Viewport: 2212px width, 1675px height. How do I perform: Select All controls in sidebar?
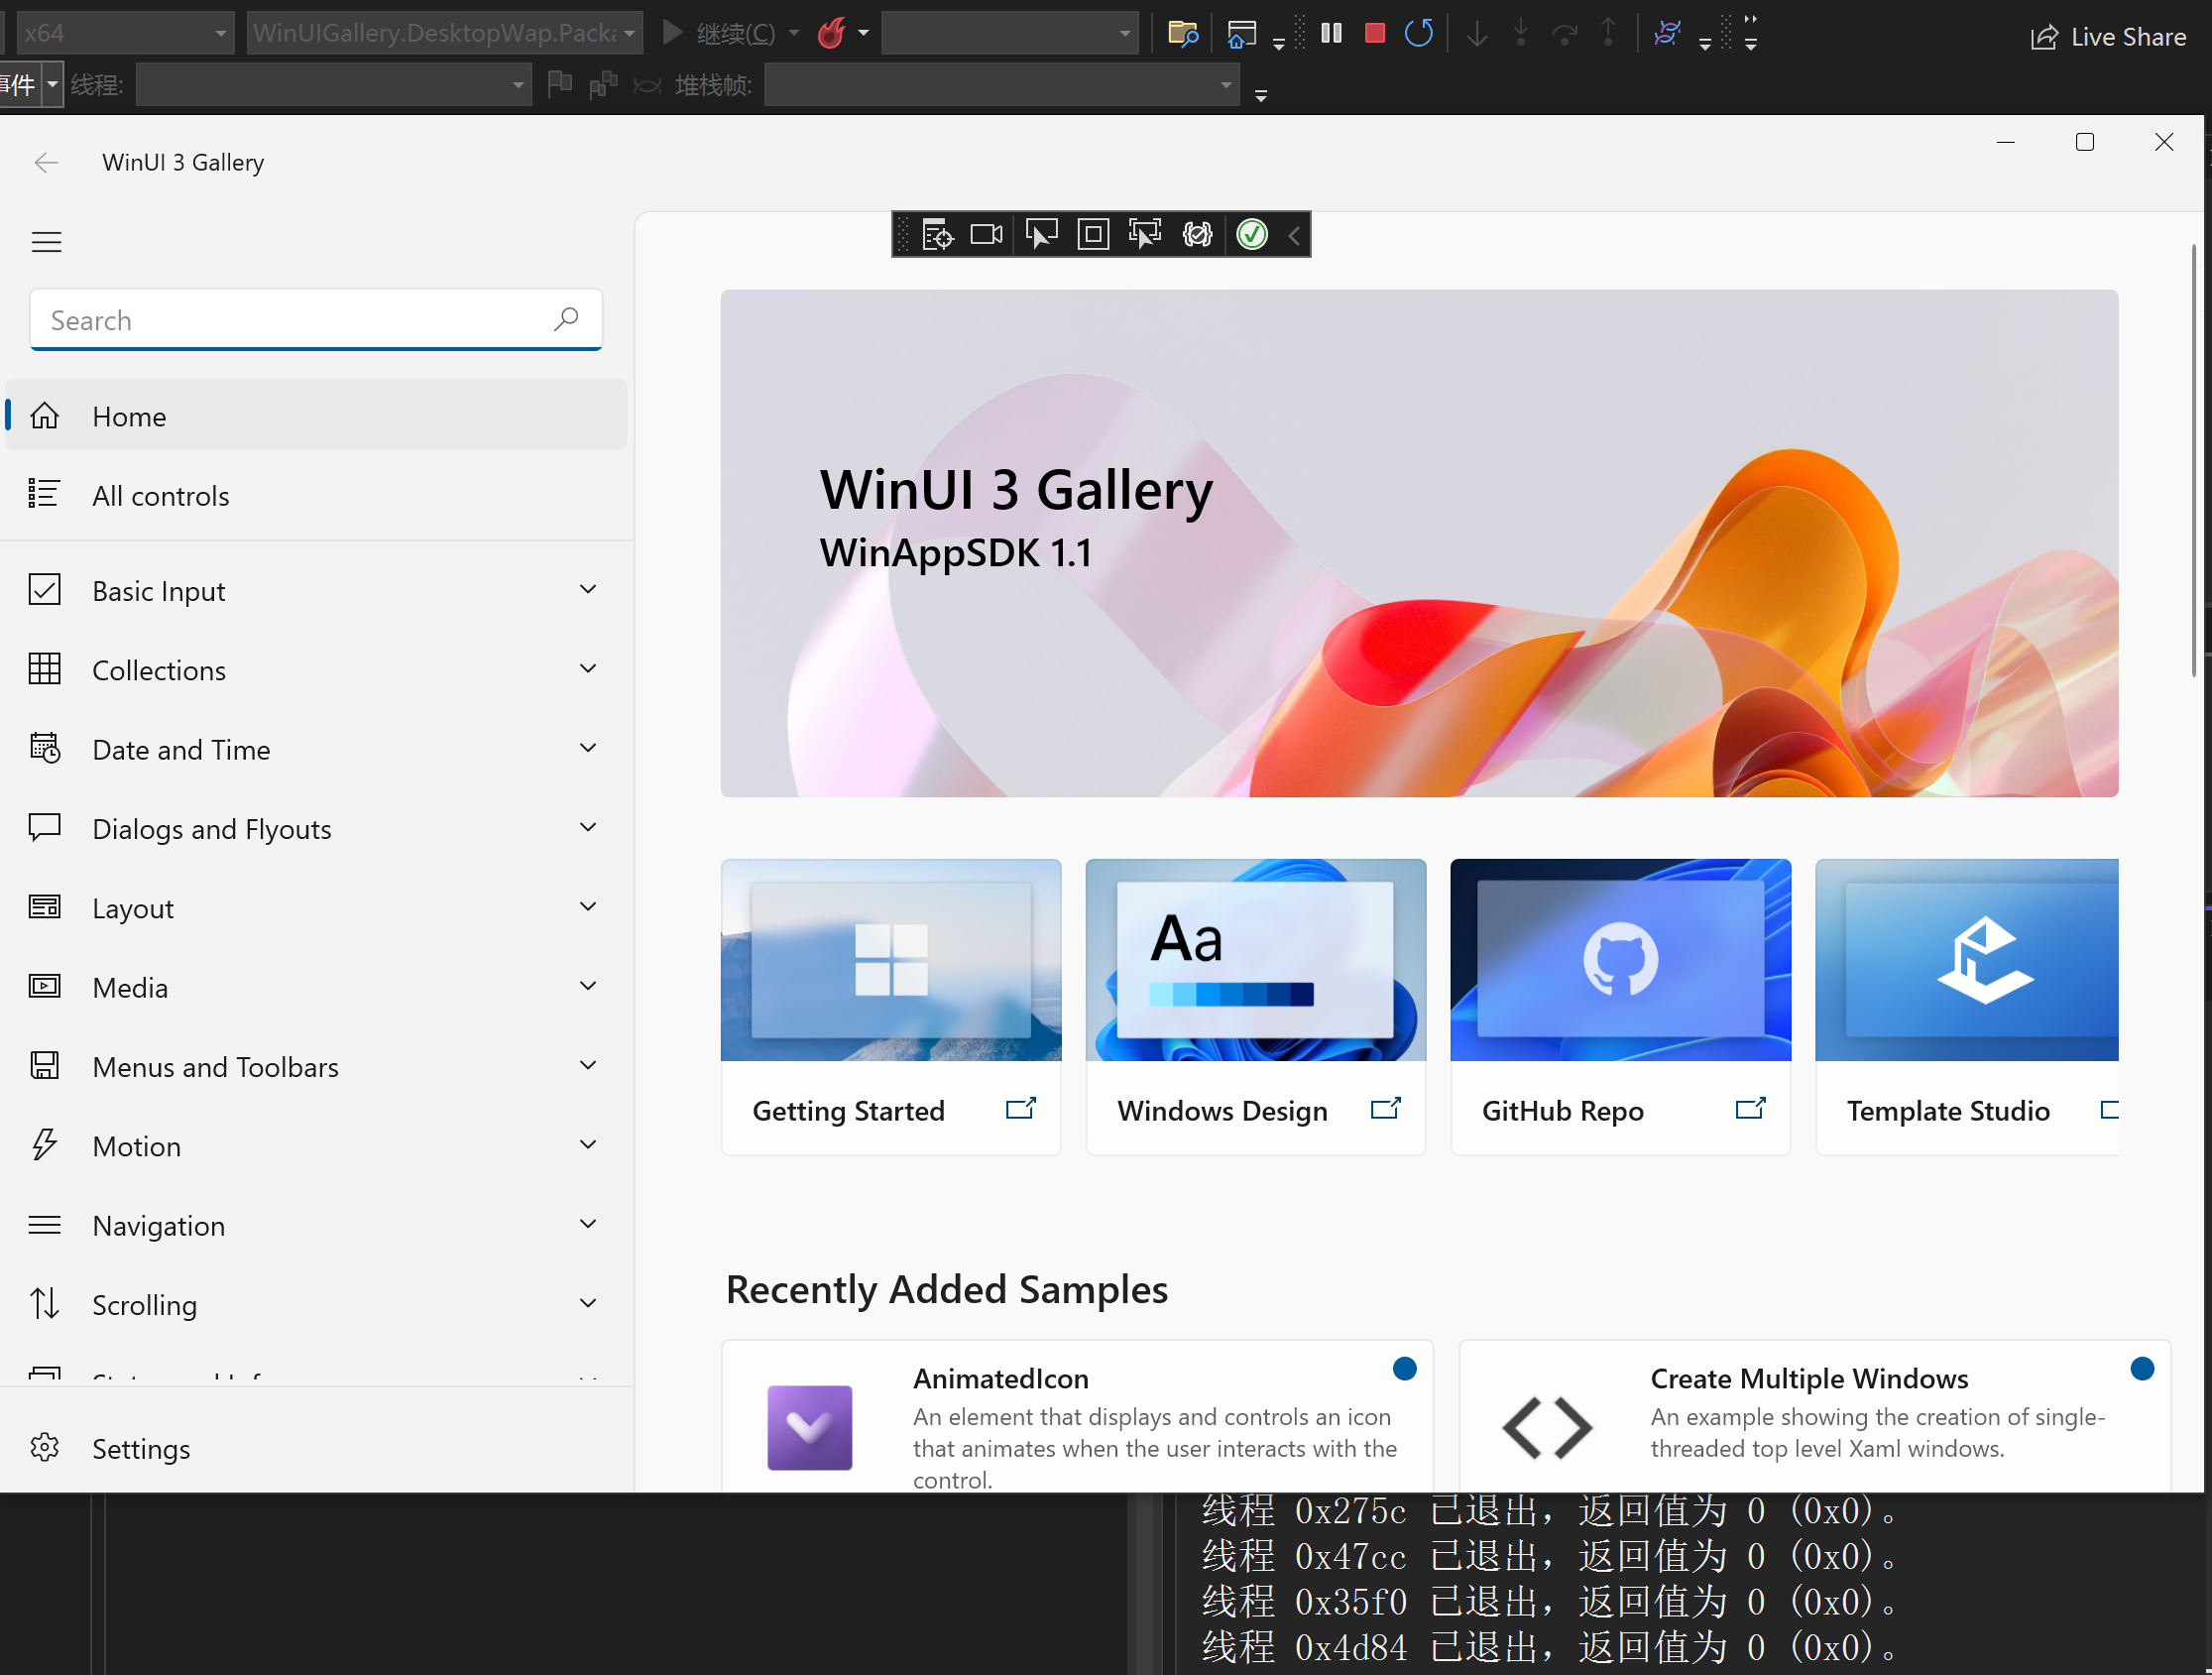click(x=160, y=496)
